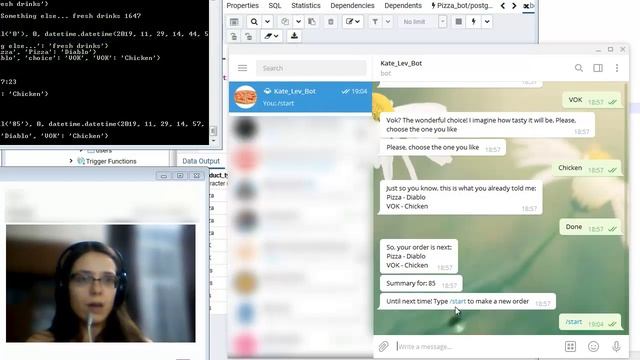640x360 pixels.
Task: Search within the chat using the magnifier icon
Action: point(579,68)
